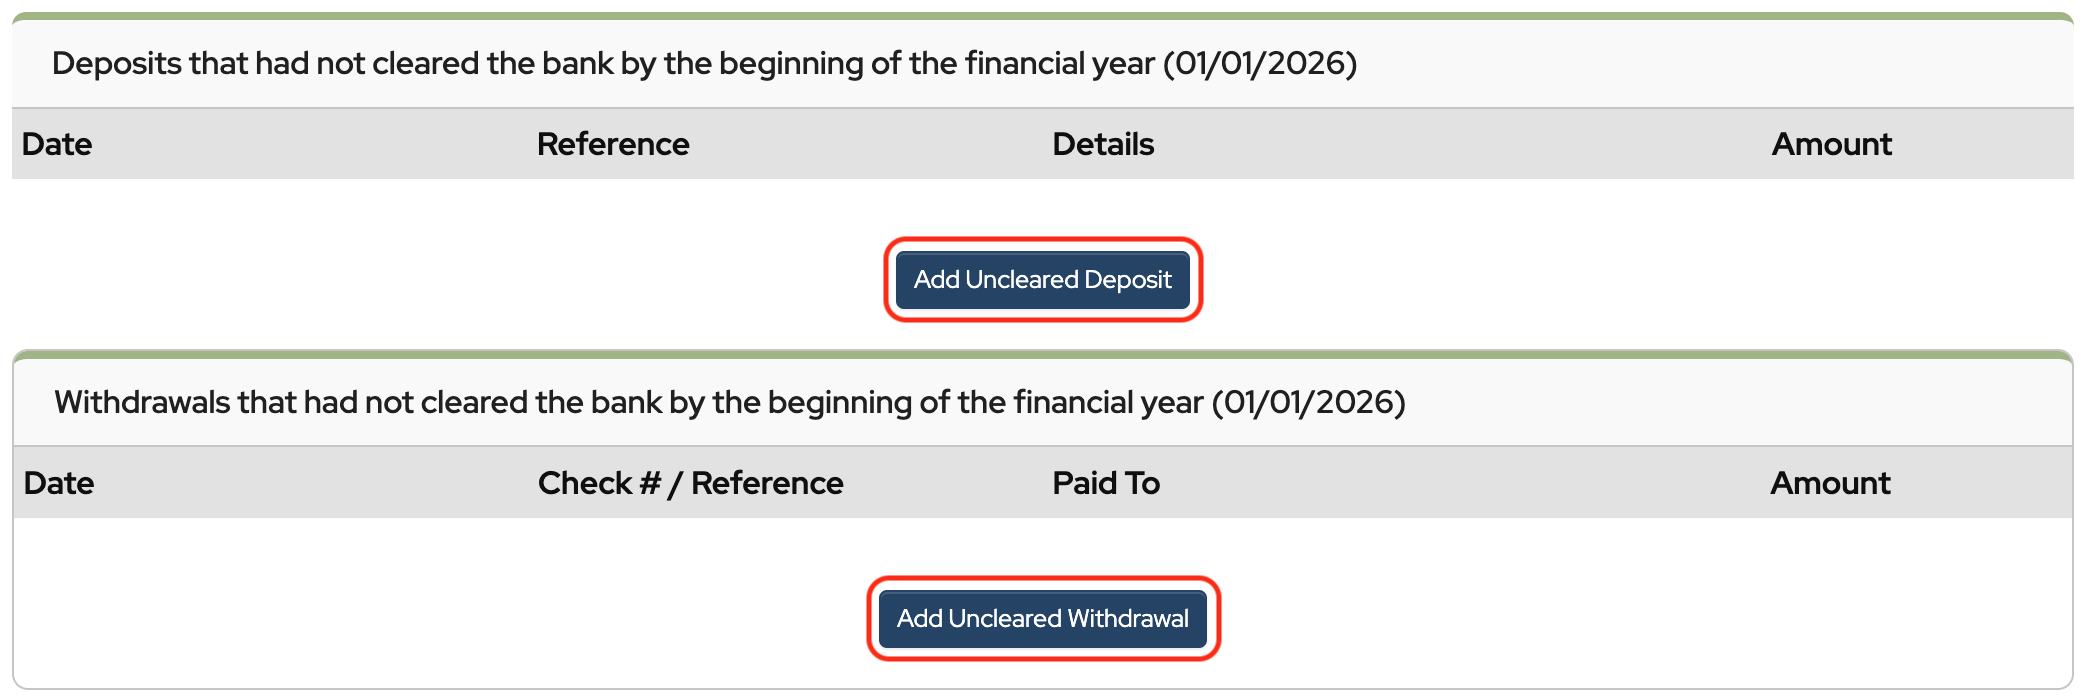Click "financial year" in the deposits panel title
Image resolution: width=2086 pixels, height=700 pixels.
pyautogui.click(x=1059, y=63)
